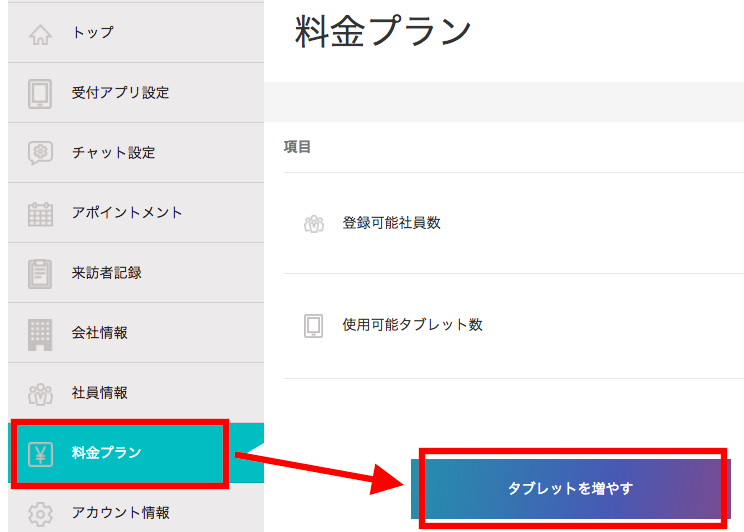
Task: Click the 登録可能社員数 row label
Action: 391,223
